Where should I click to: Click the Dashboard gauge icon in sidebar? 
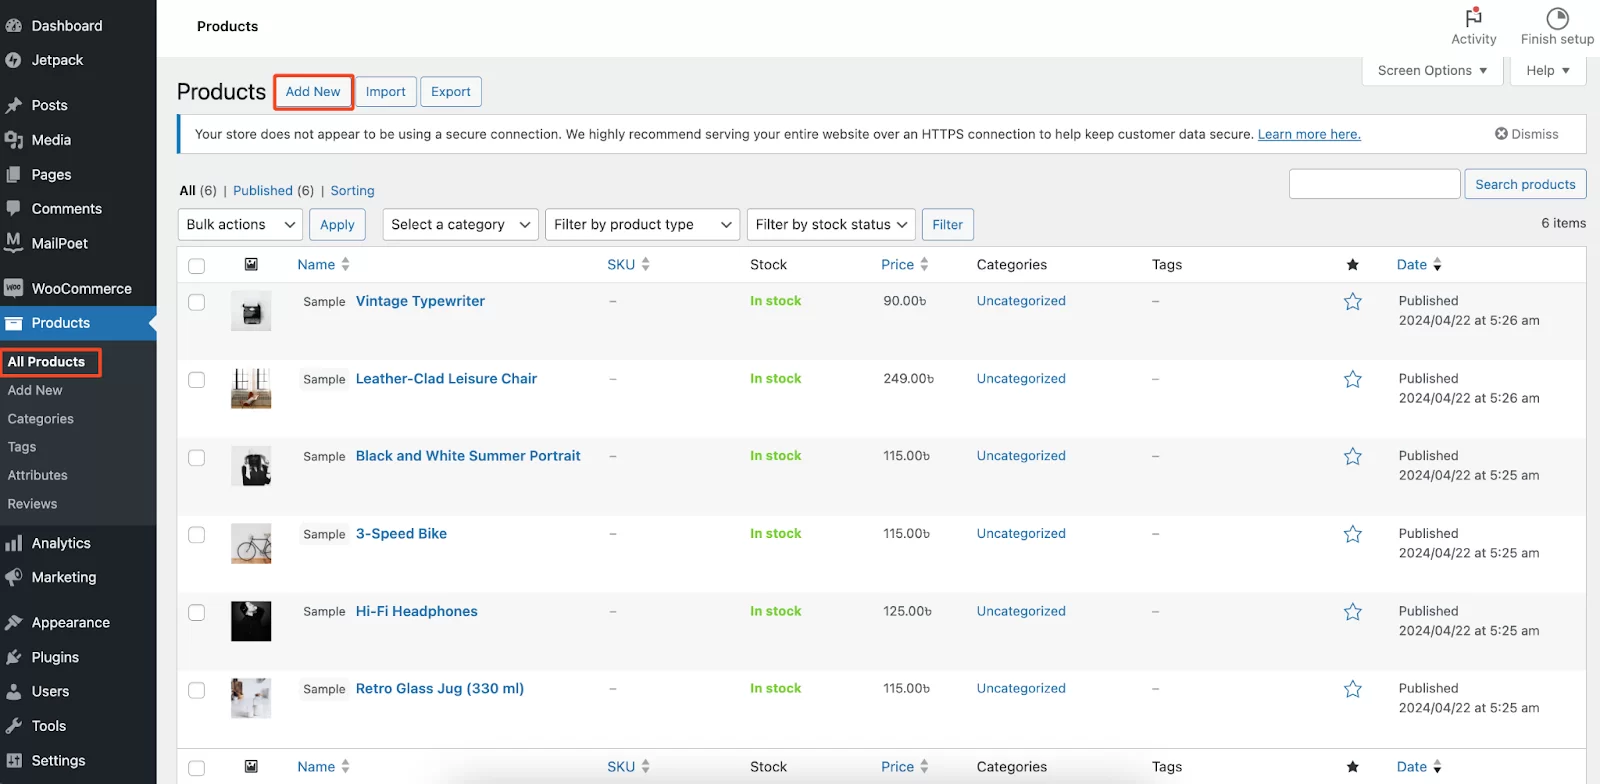[14, 26]
